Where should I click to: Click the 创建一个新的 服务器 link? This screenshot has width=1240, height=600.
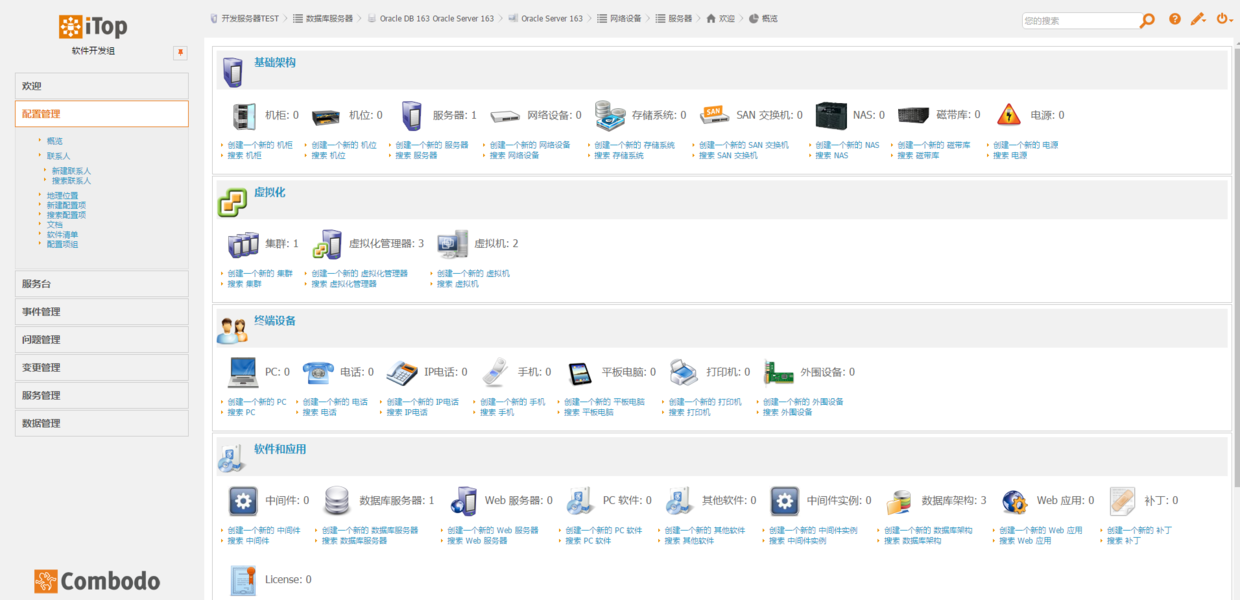pyautogui.click(x=432, y=145)
